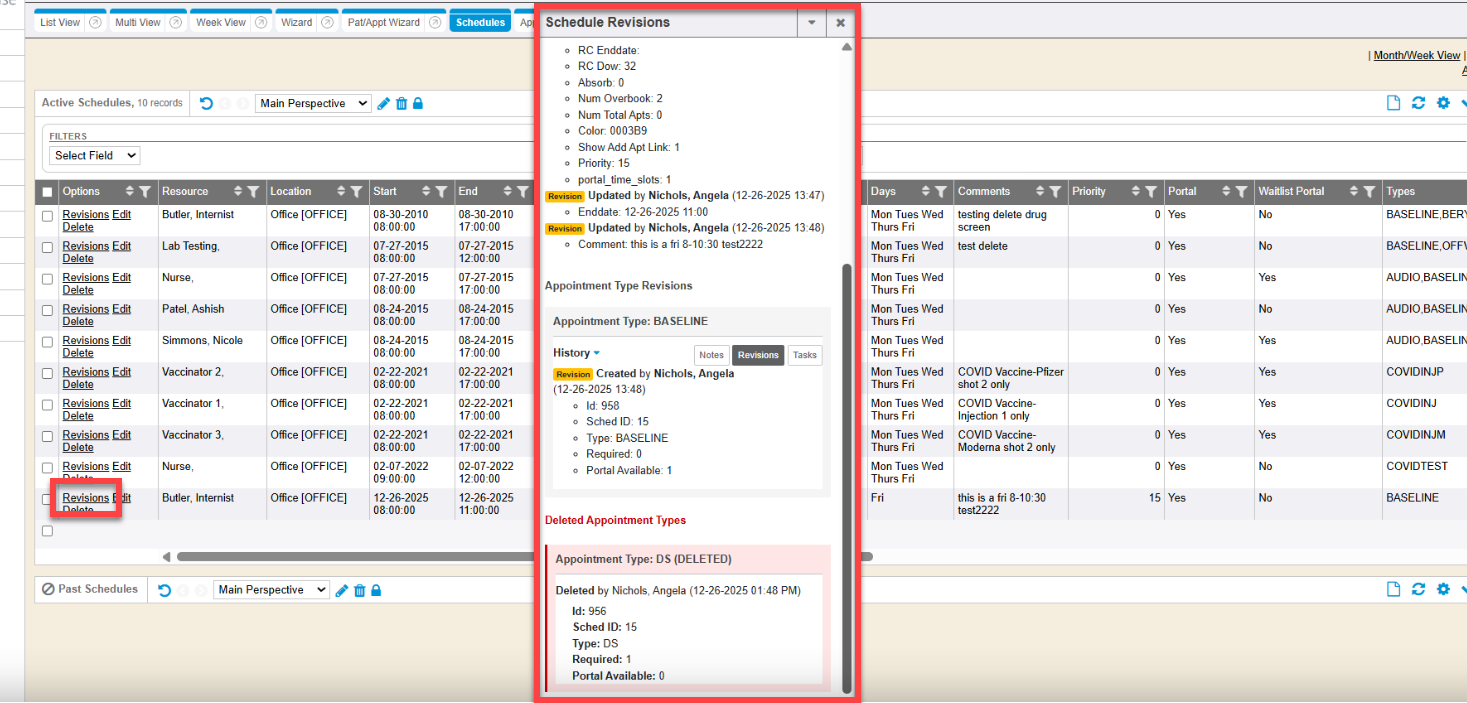Screen dimensions: 1467x703
Task: Click the refresh arrows icon in Active Schedules
Action: pyautogui.click(x=1418, y=103)
